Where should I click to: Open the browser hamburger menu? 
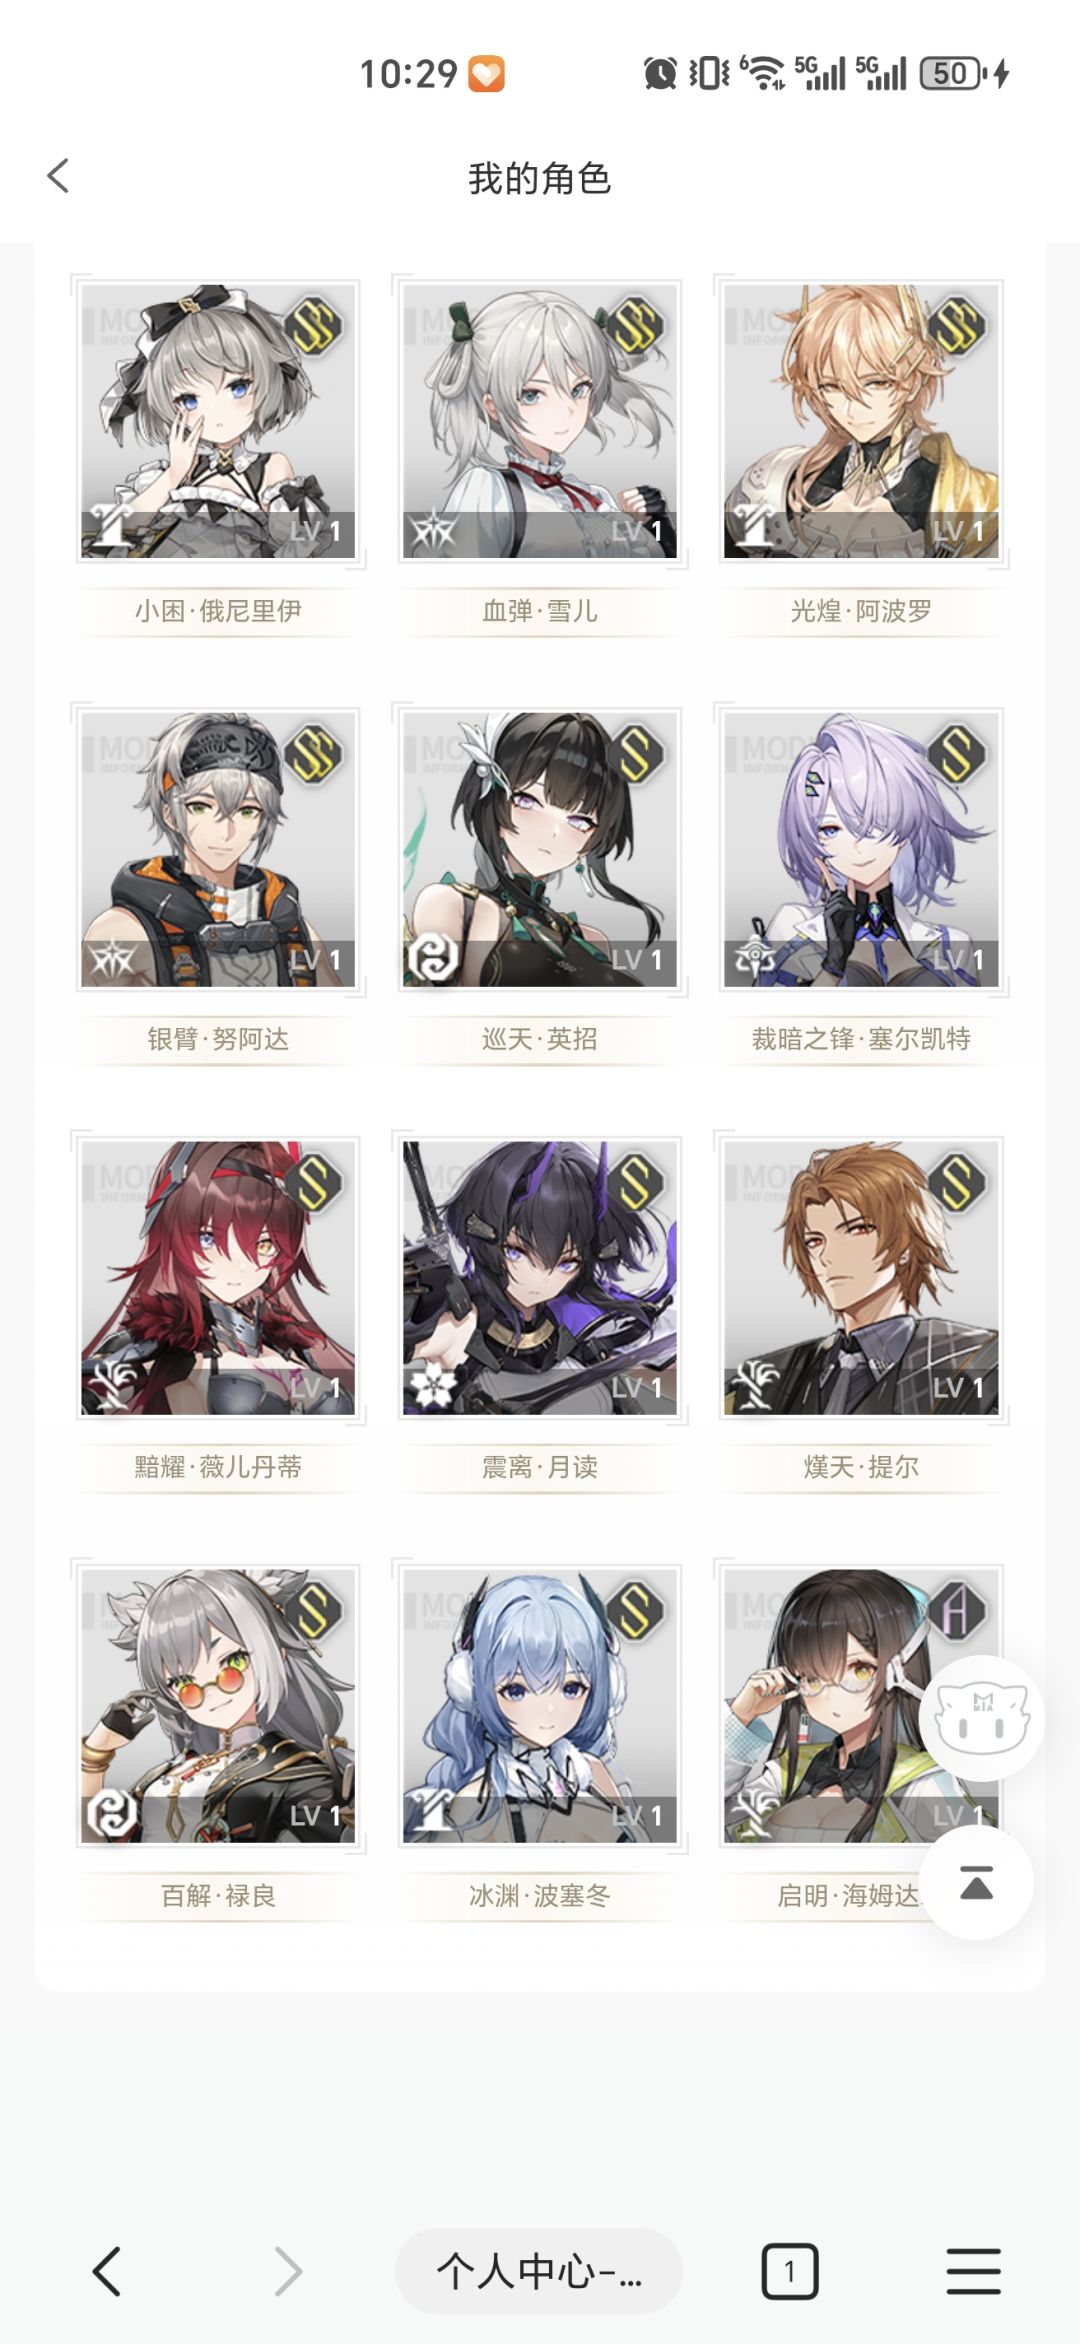coord(973,2271)
